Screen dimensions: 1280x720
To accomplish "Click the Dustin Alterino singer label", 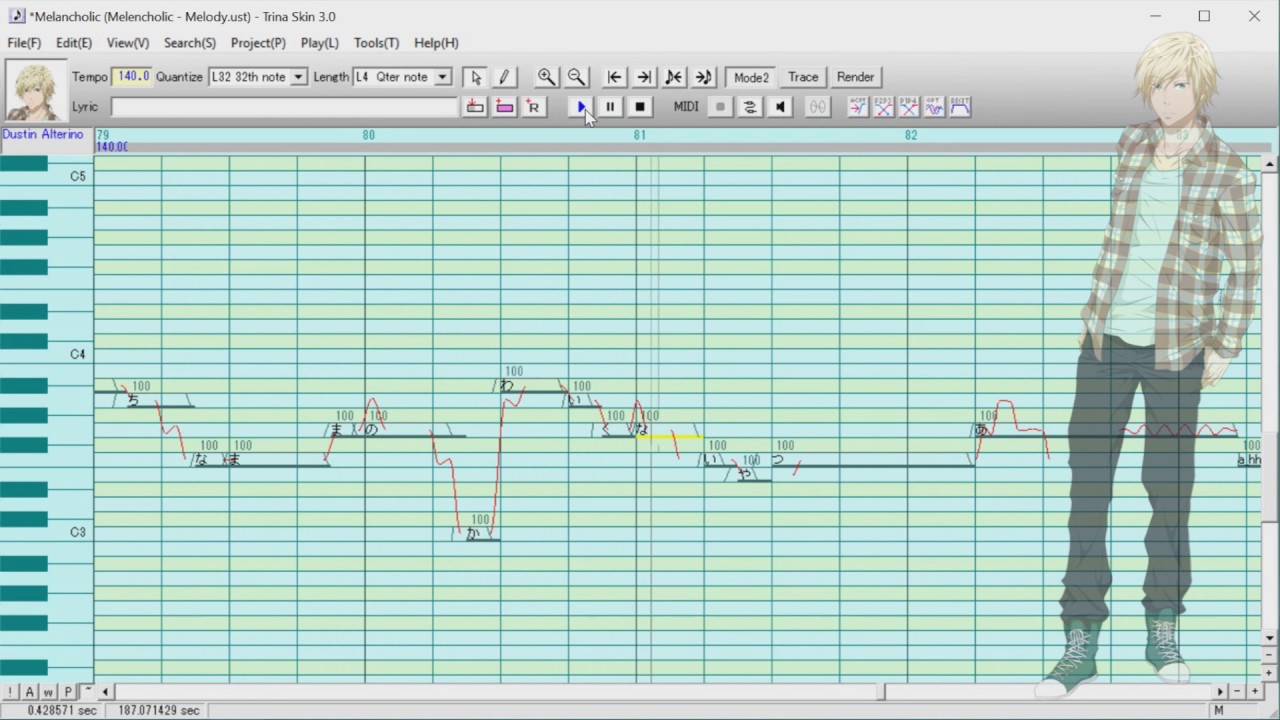I will coord(42,134).
